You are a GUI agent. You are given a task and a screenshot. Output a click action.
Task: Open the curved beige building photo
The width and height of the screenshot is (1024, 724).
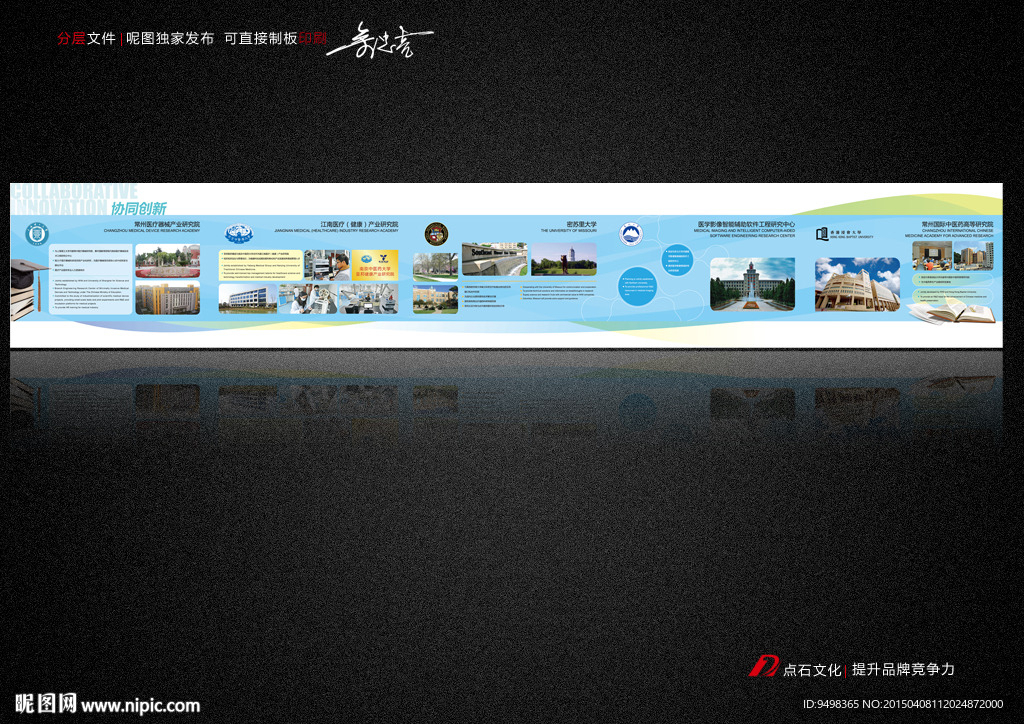[857, 284]
